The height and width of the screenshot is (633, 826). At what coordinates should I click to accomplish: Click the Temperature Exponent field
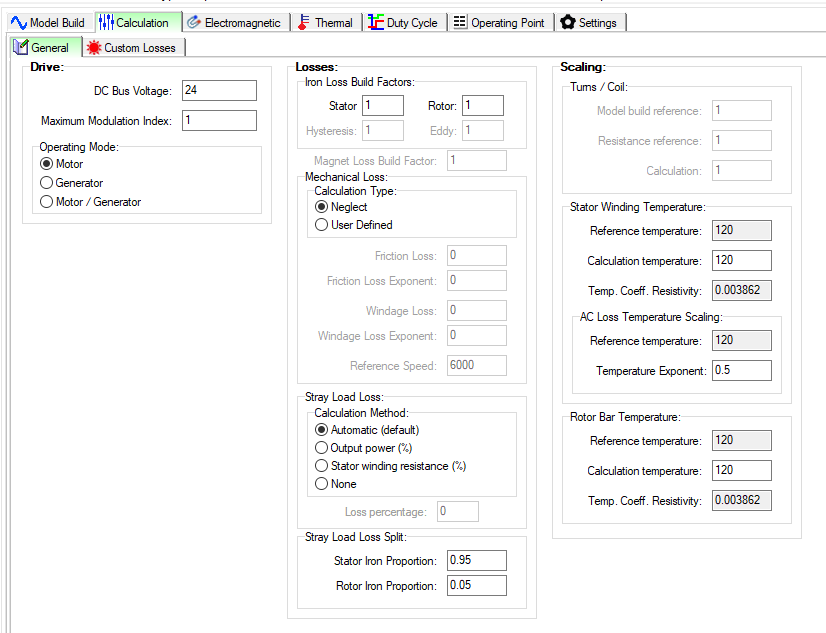pos(742,370)
